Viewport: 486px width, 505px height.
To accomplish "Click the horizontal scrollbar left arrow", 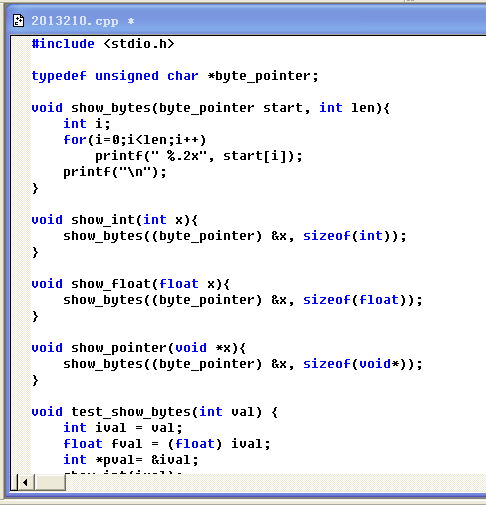I will [25, 482].
